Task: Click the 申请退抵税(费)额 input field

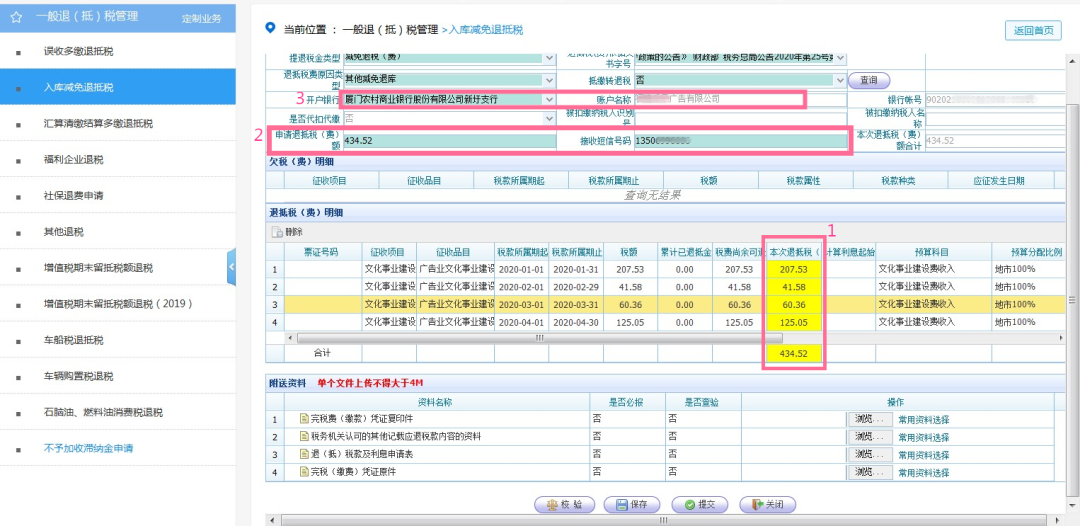Action: (x=449, y=140)
